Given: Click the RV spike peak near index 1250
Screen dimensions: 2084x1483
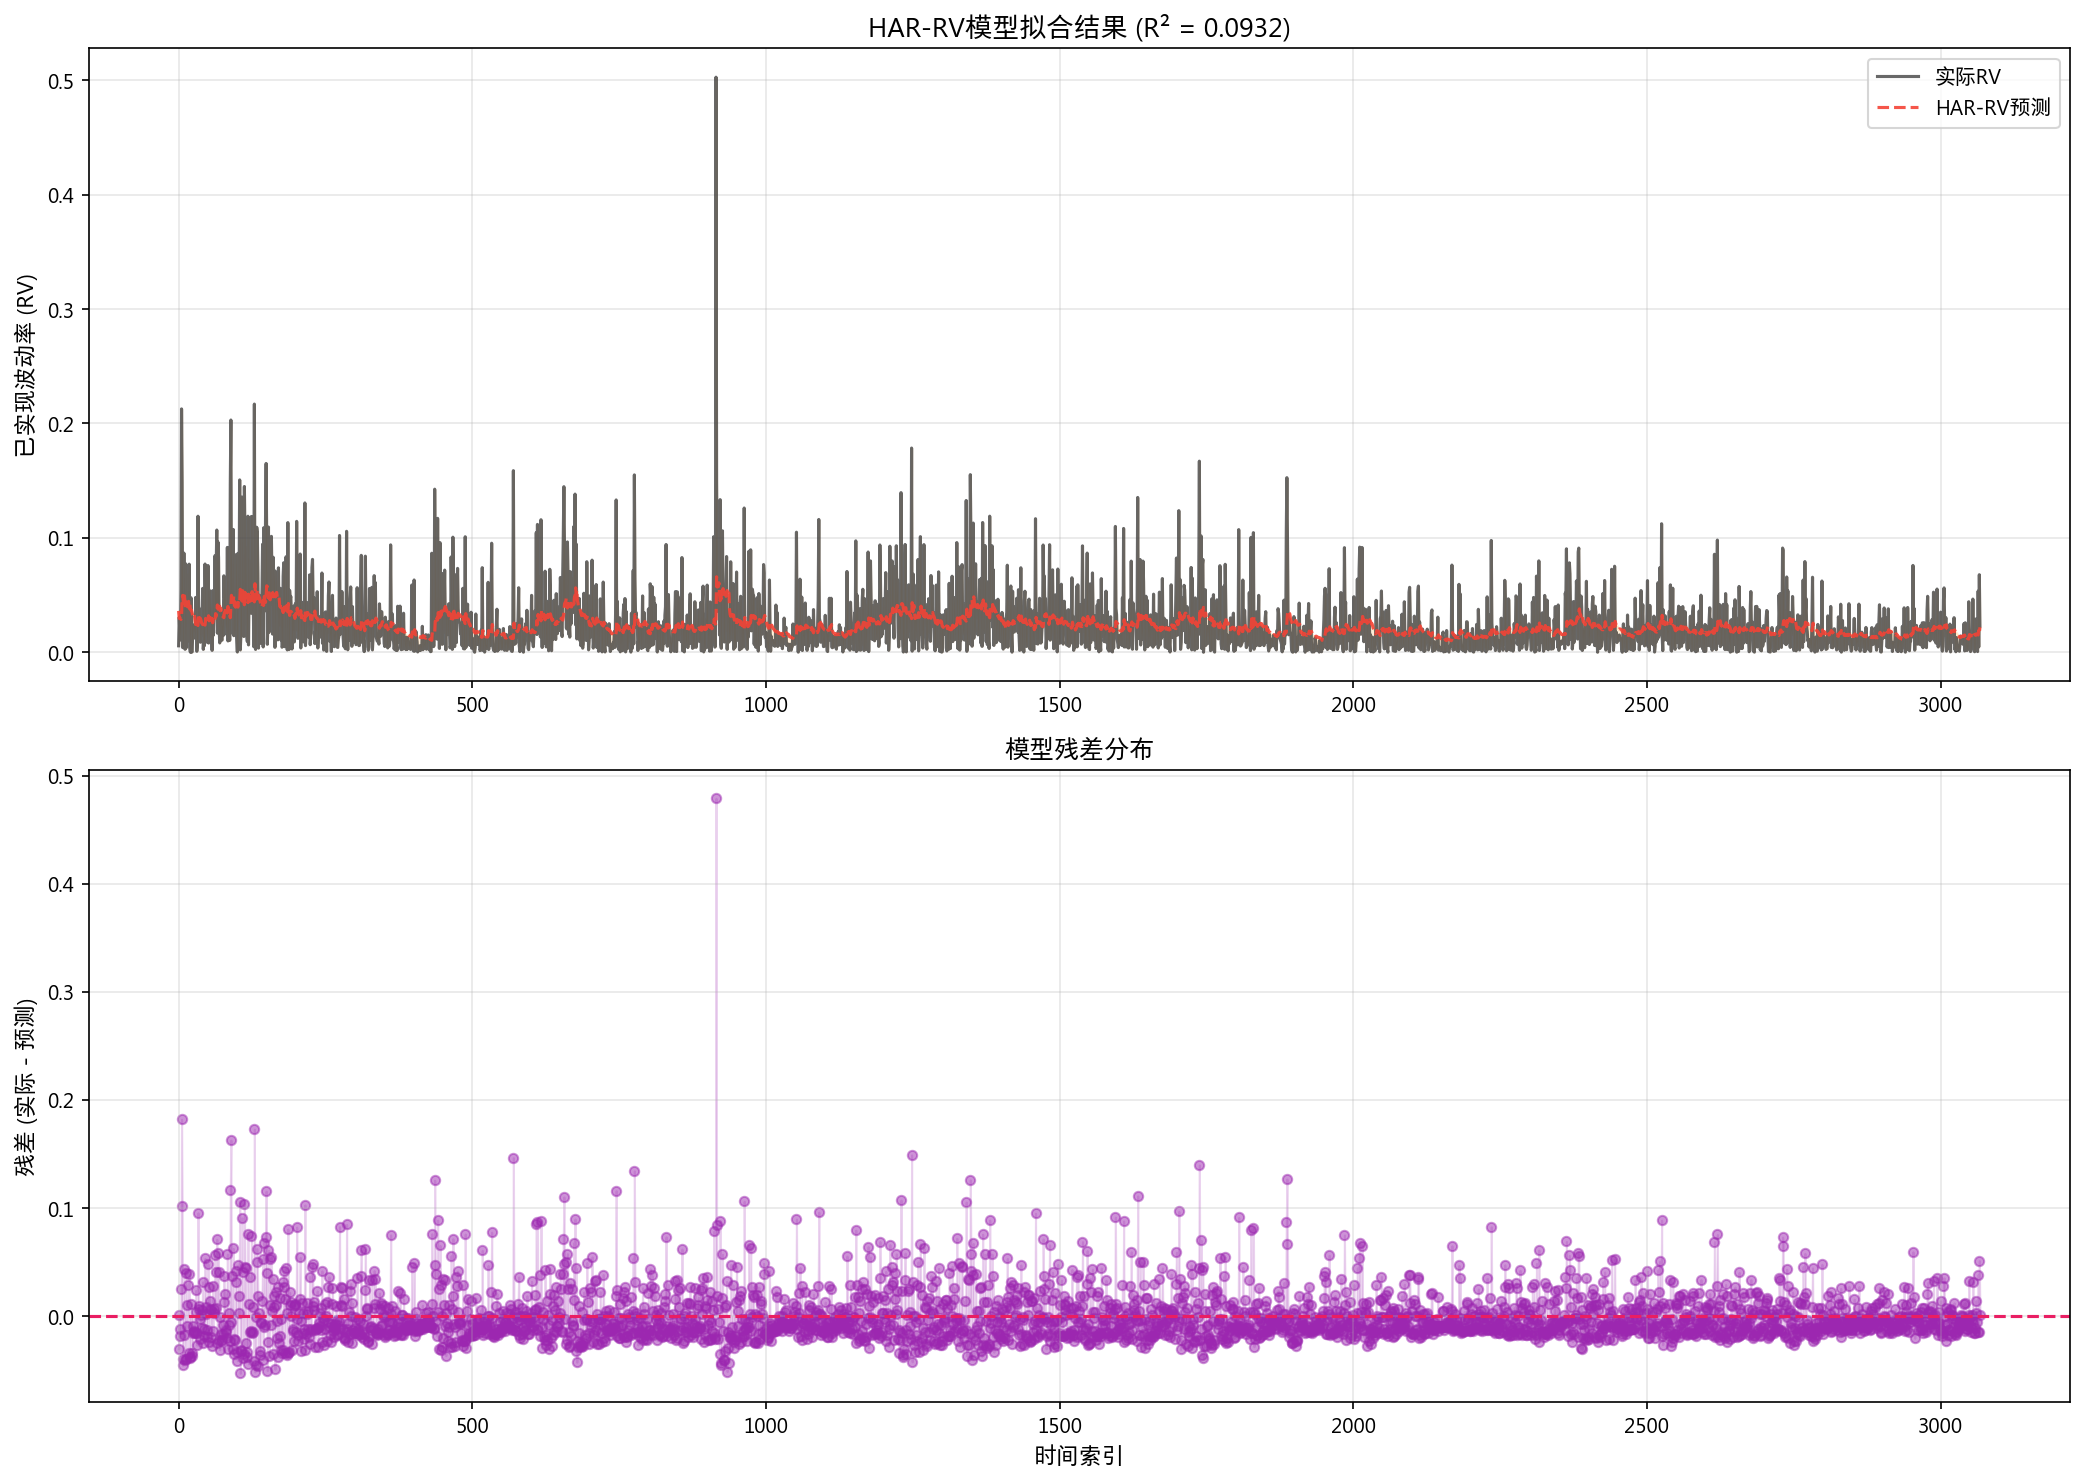Looking at the screenshot, I should coord(911,449).
